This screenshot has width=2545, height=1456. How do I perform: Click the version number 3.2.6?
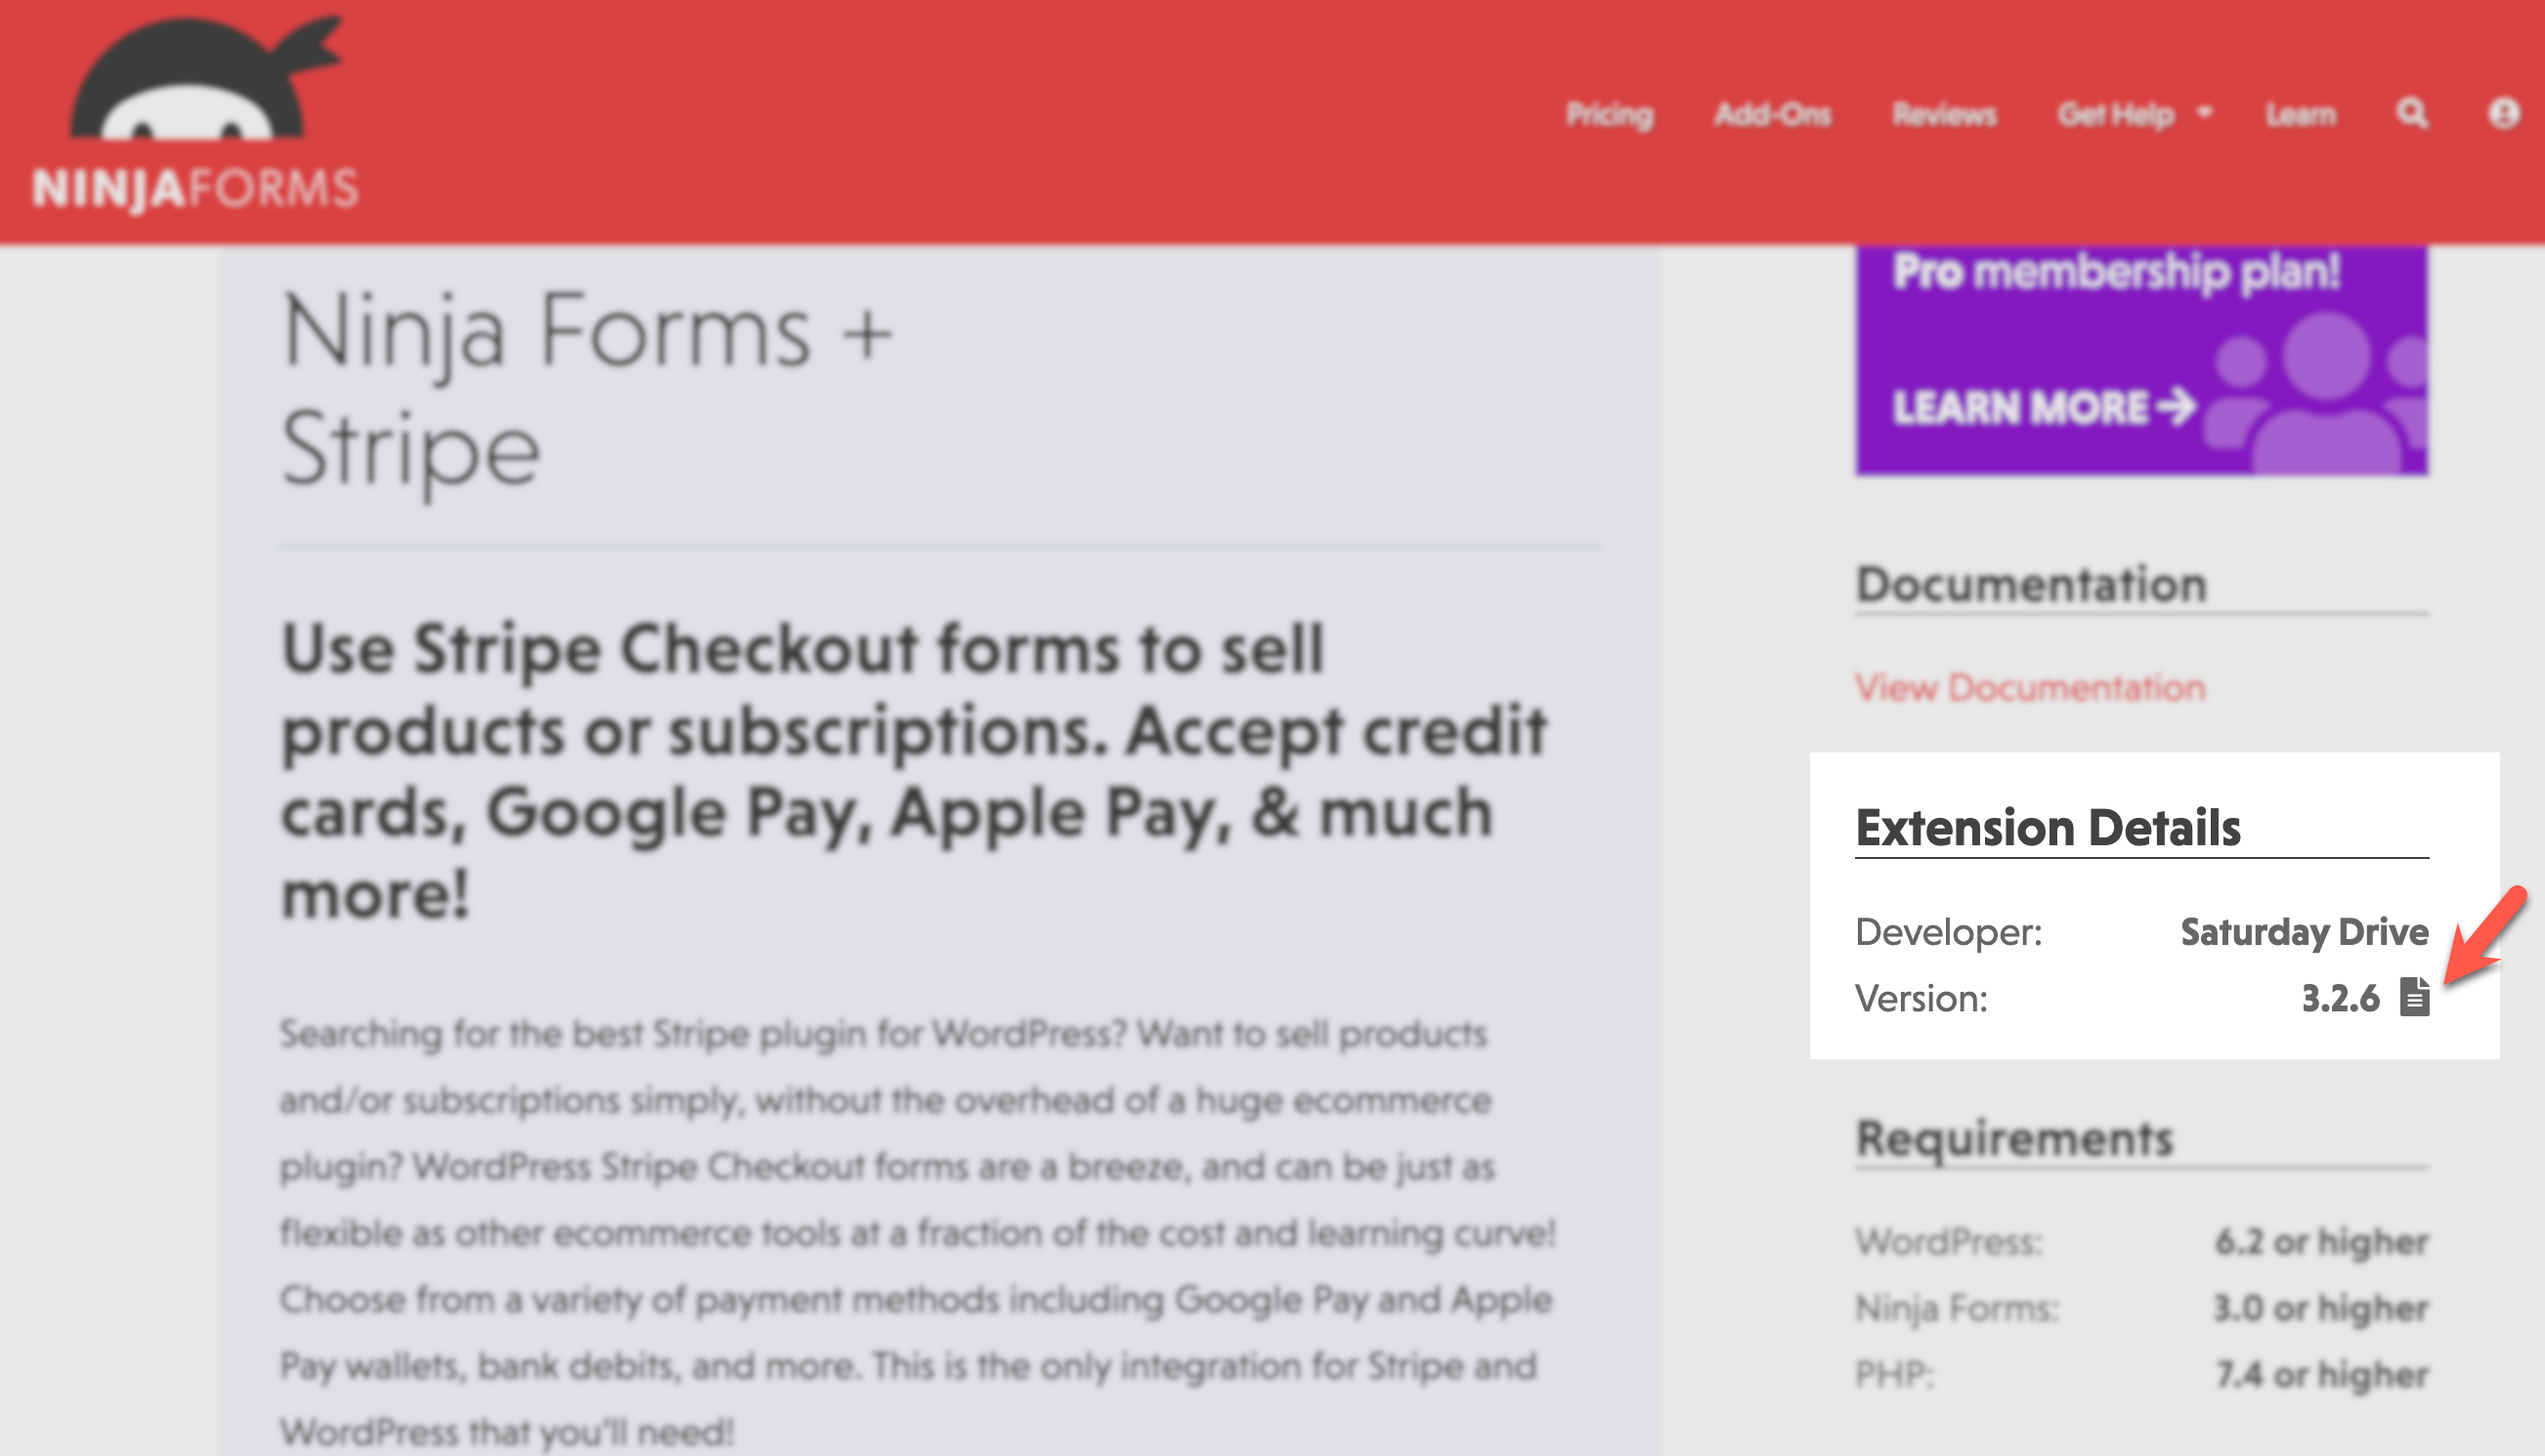[2340, 998]
